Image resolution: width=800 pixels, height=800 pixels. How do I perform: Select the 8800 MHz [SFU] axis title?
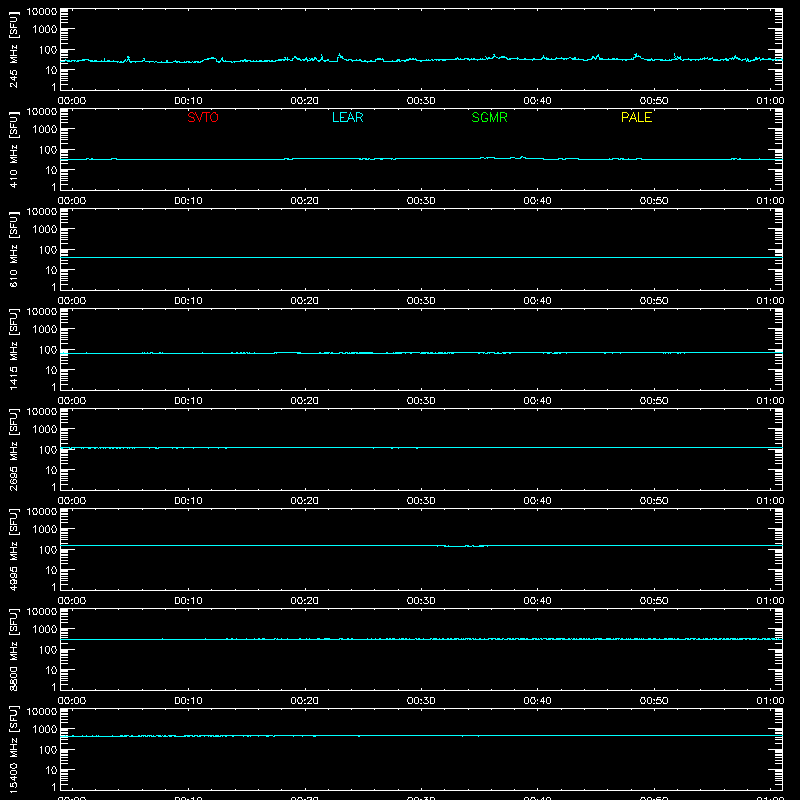(13, 650)
